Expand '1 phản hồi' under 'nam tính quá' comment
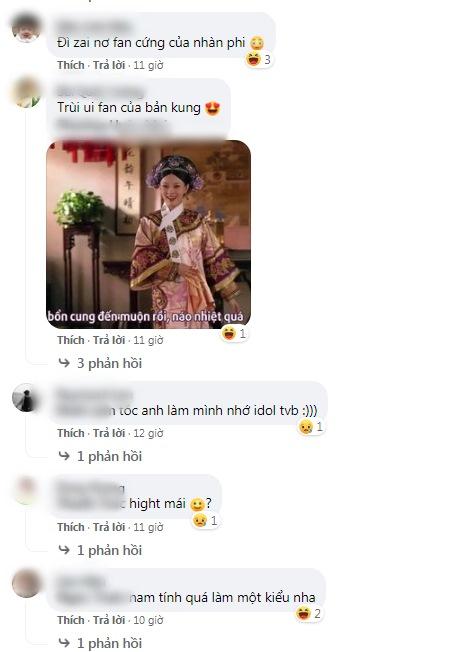Viewport: 463px width, 652px height. [100, 643]
